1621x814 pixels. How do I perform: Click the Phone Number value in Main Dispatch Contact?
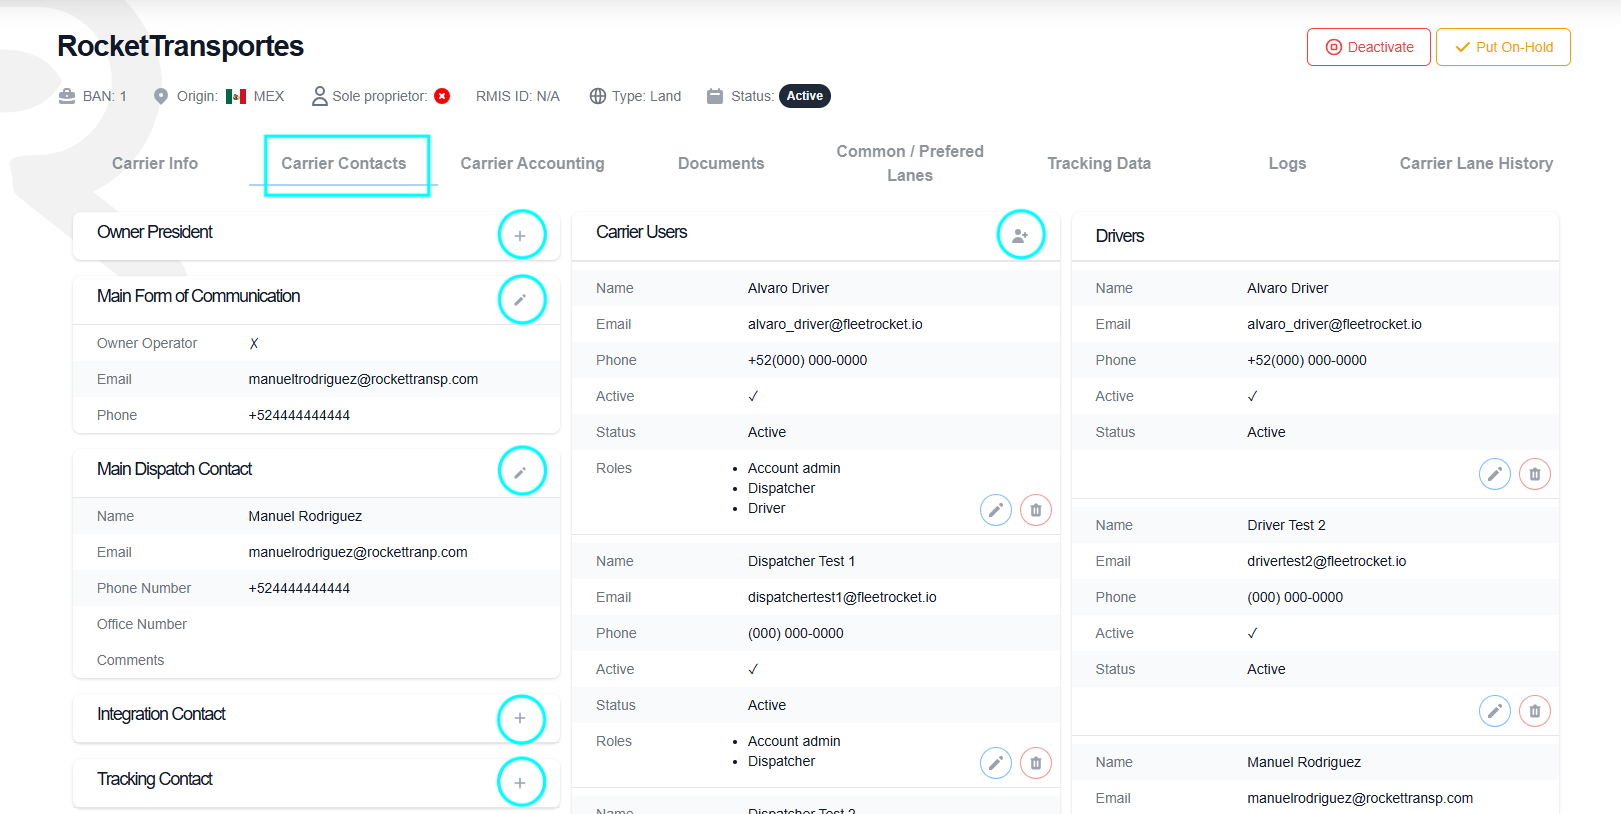[x=299, y=588]
